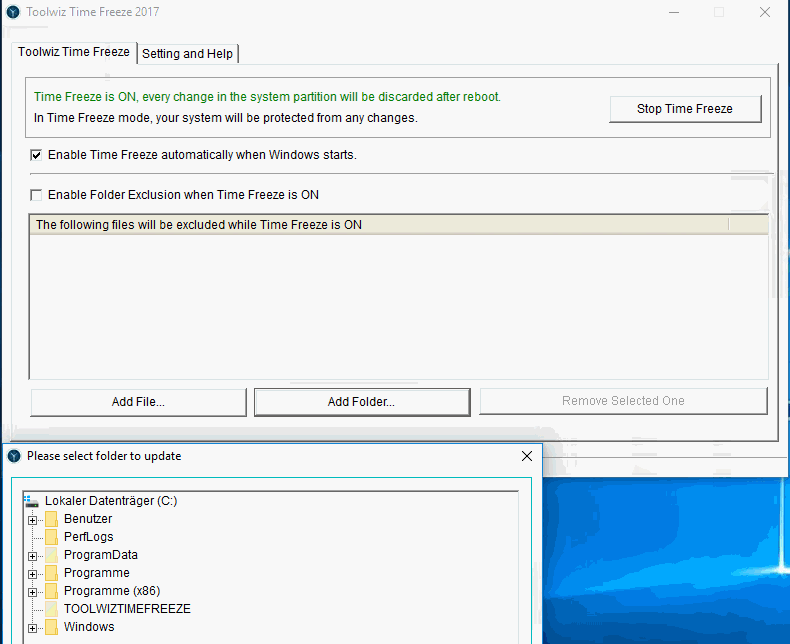Click the Programme (x86) folder icon

click(x=51, y=591)
